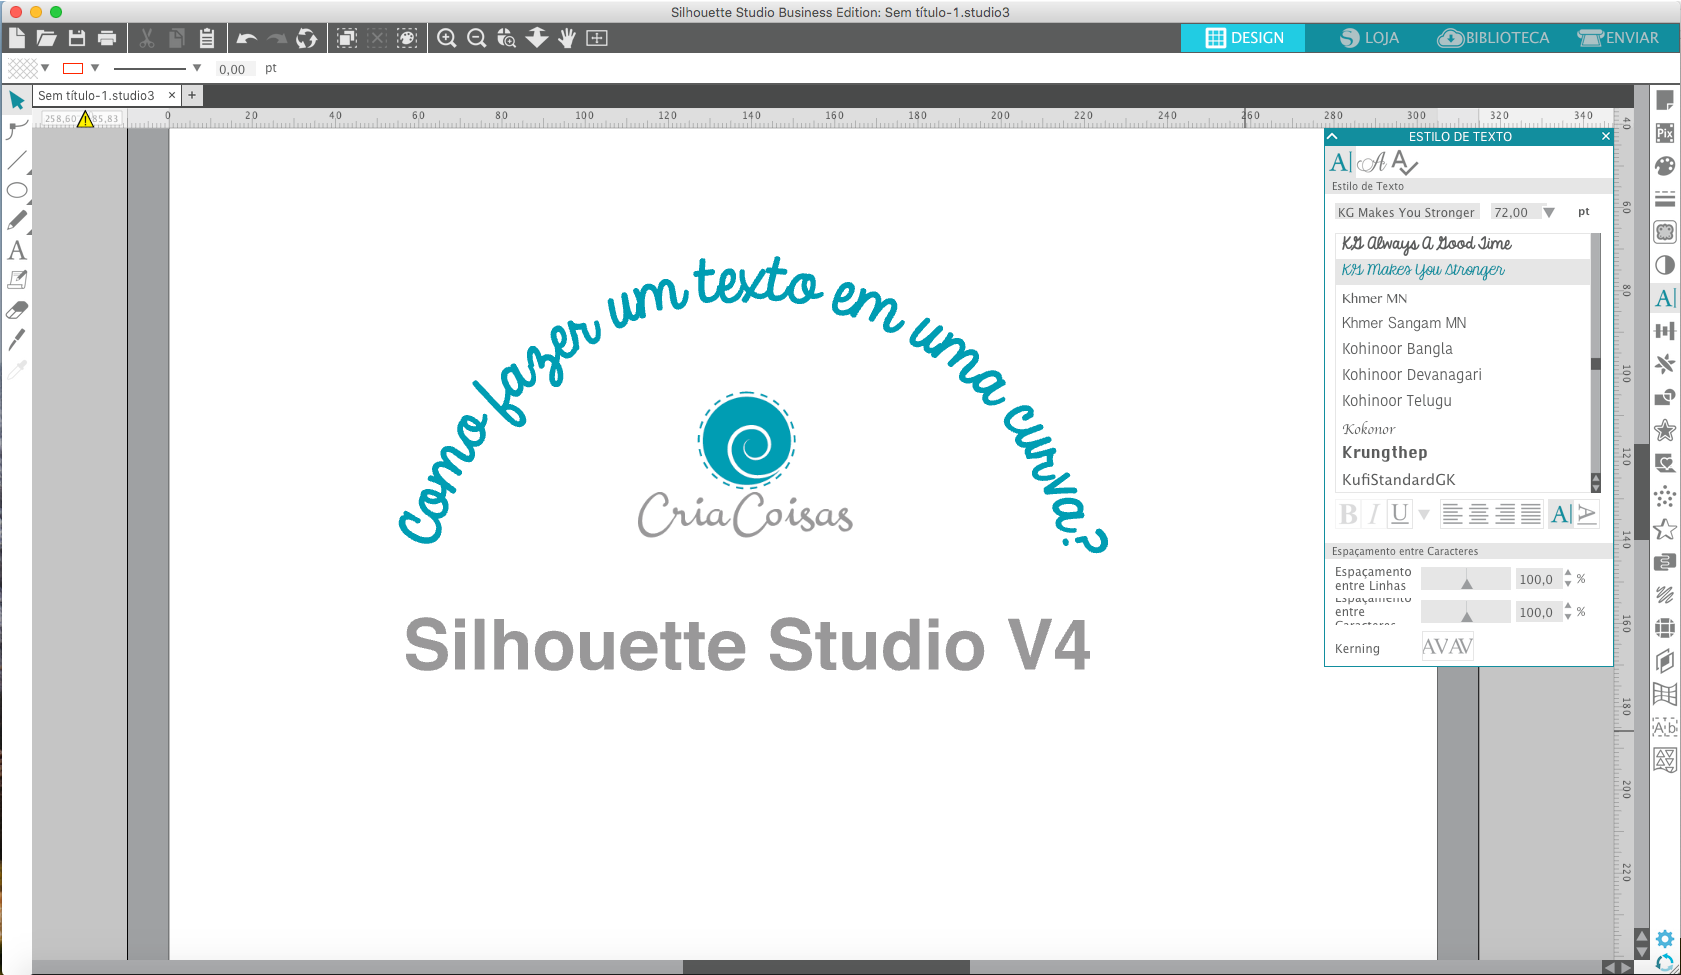Open the Text Style panel icon

[x=1665, y=298]
